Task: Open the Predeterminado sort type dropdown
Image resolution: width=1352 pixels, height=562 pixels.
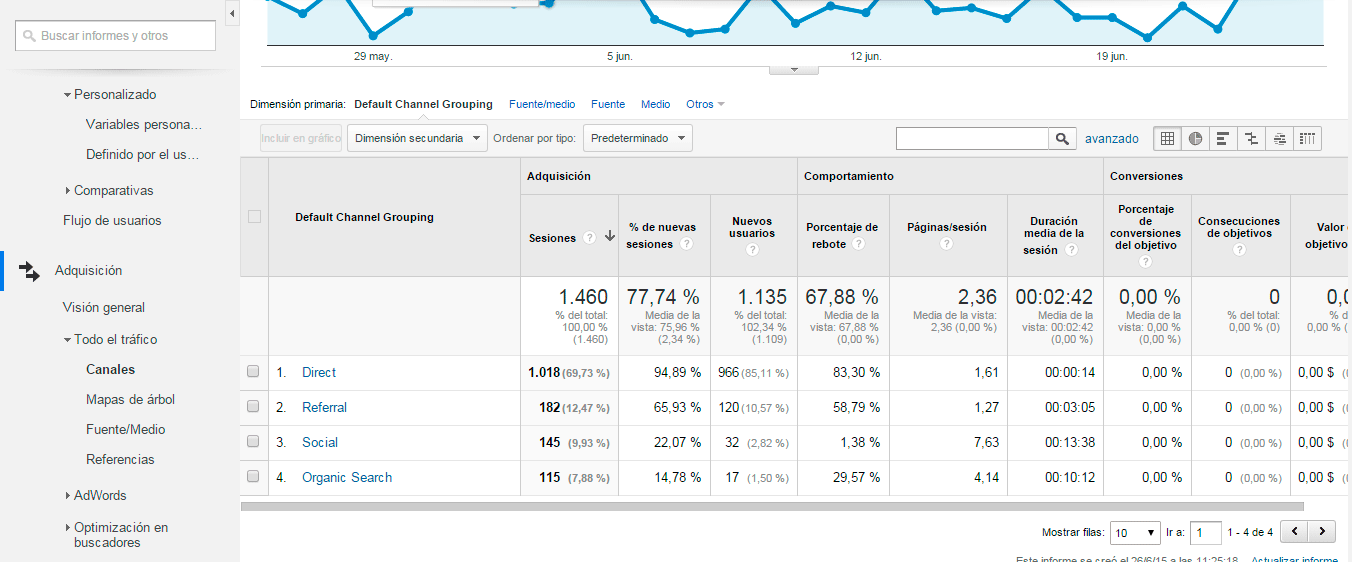Action: point(638,138)
